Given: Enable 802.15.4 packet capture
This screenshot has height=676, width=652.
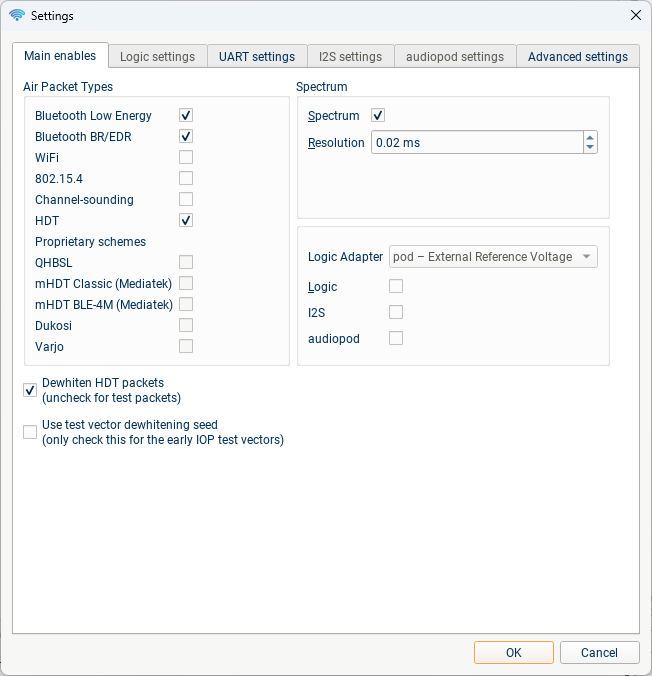Looking at the screenshot, I should coord(186,178).
